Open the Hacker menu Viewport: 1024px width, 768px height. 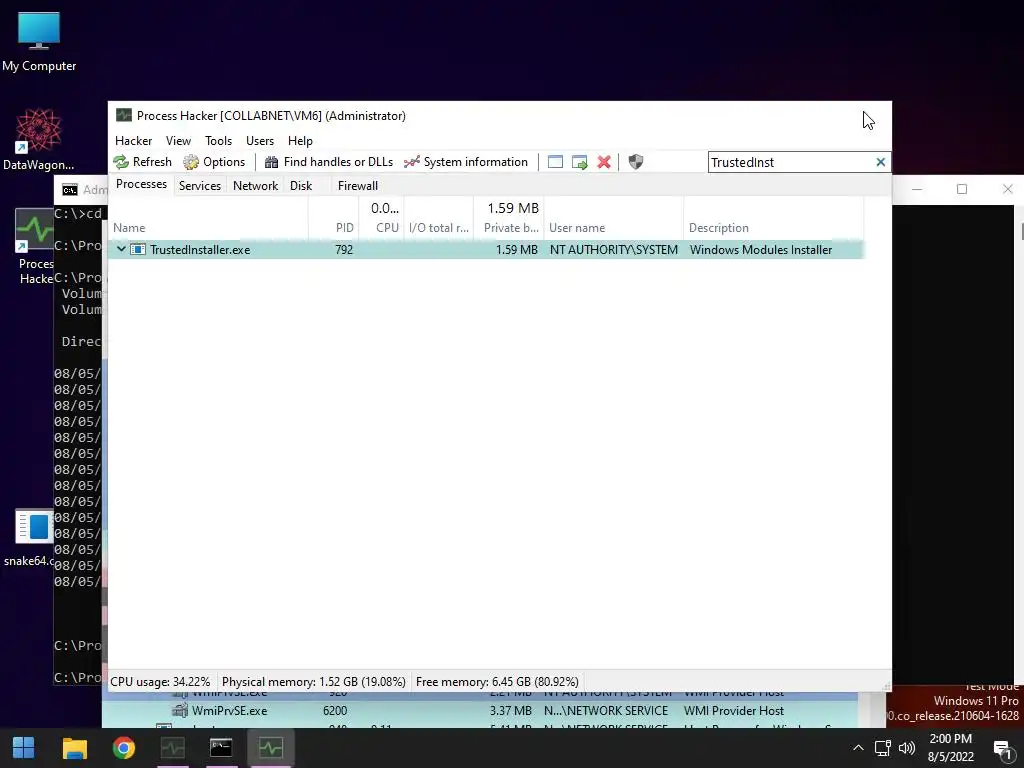click(133, 141)
